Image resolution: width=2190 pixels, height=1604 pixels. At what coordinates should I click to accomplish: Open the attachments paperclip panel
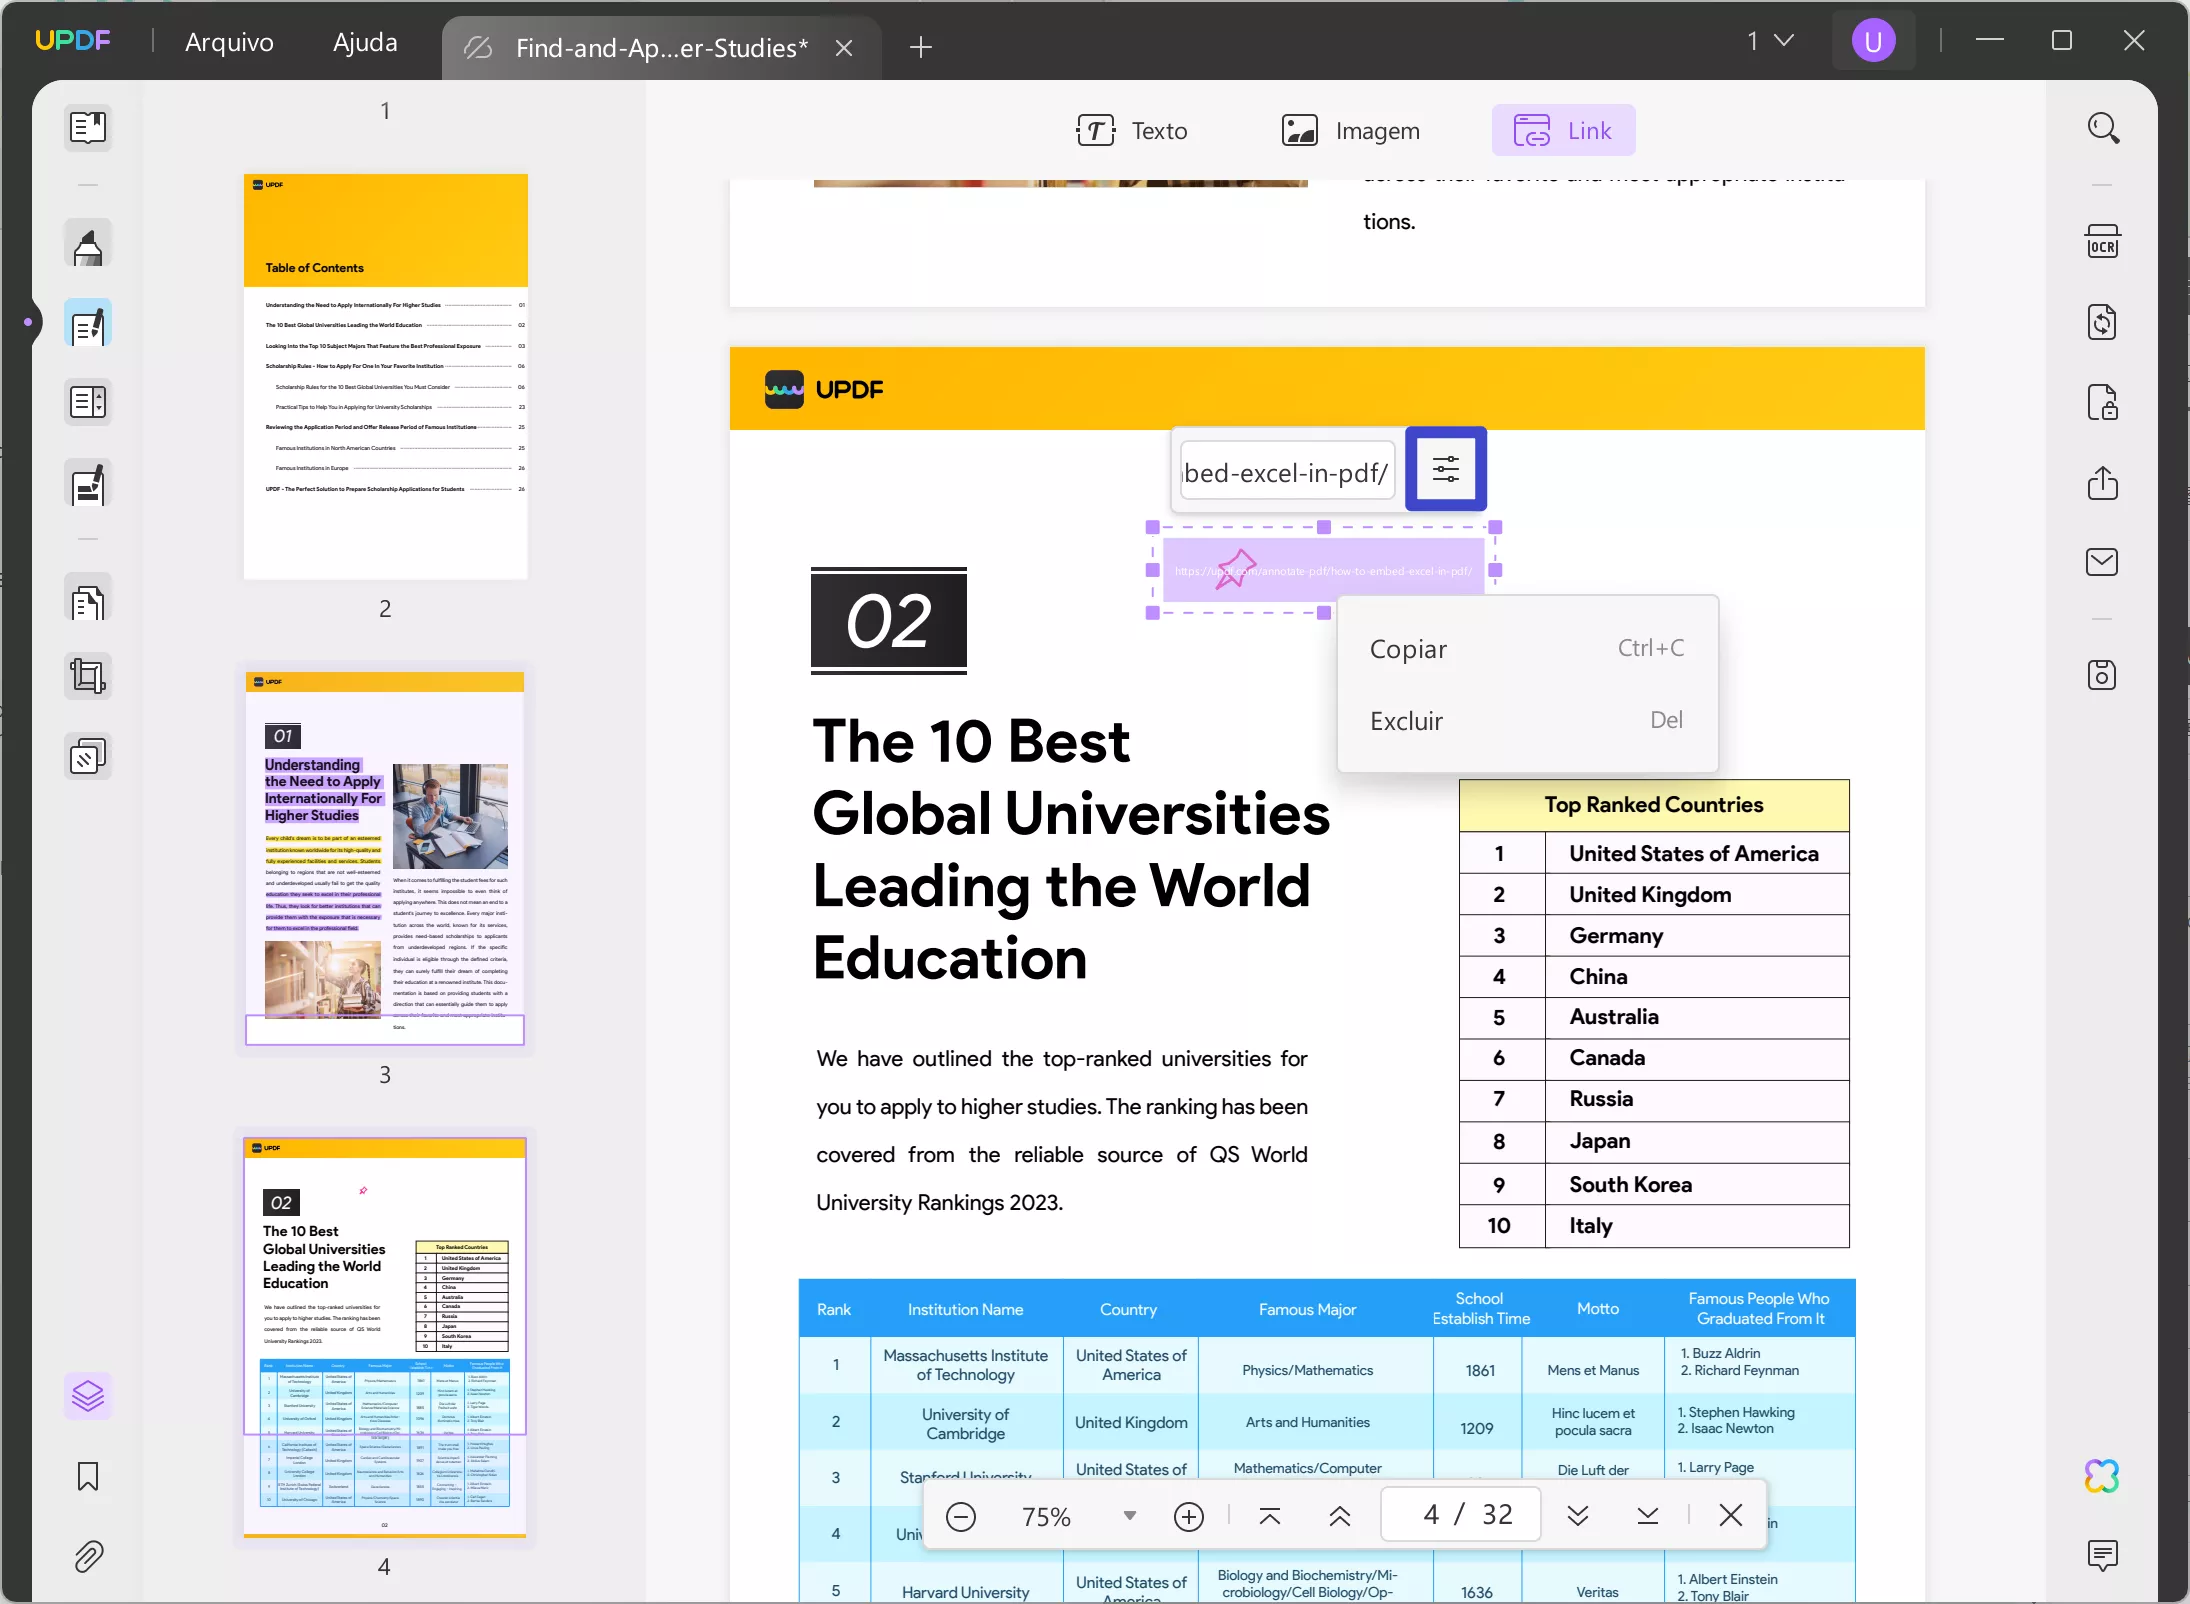88,1556
